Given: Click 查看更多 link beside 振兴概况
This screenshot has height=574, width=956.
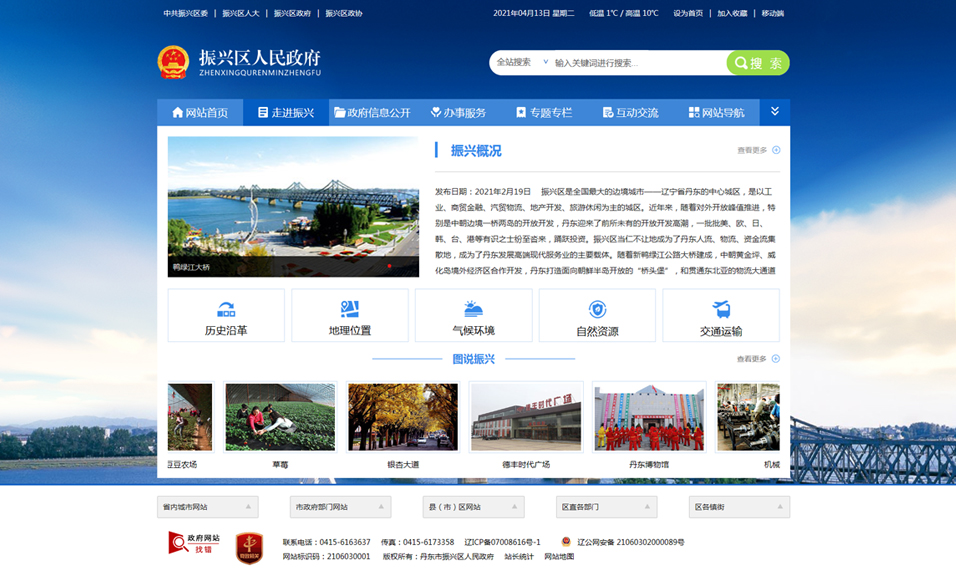Looking at the screenshot, I should (x=758, y=151).
